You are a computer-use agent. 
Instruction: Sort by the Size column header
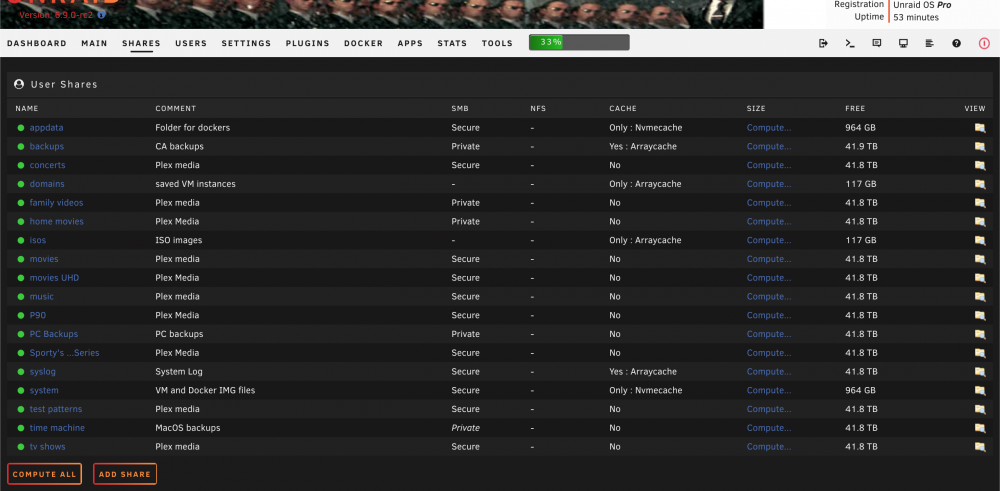(x=756, y=109)
